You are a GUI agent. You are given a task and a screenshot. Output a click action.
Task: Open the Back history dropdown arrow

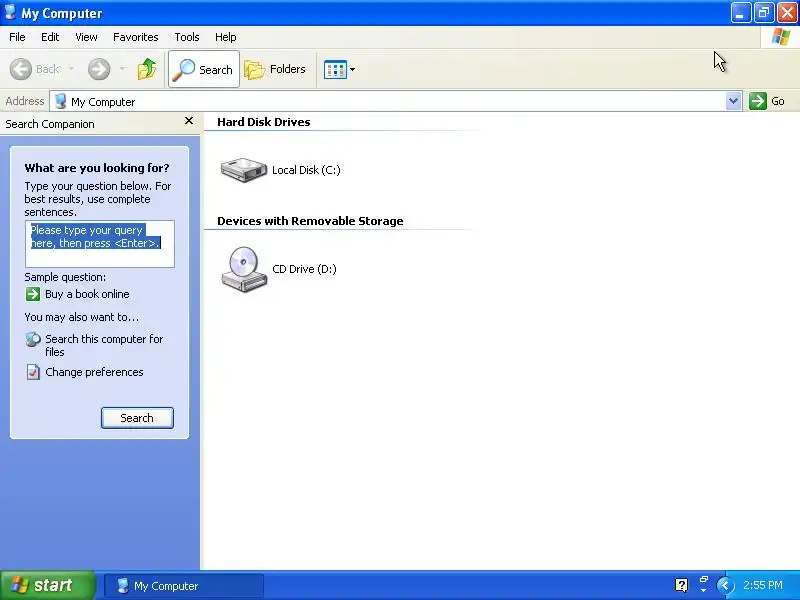pyautogui.click(x=71, y=69)
